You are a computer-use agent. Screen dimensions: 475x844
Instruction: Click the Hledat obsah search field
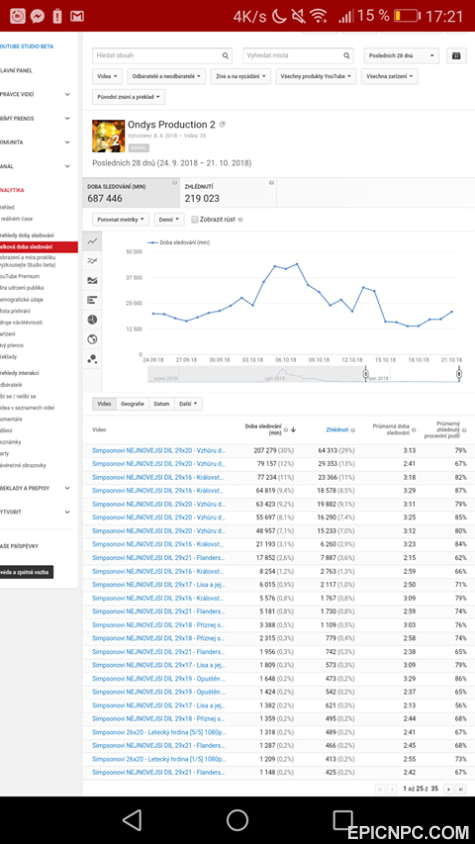click(162, 55)
